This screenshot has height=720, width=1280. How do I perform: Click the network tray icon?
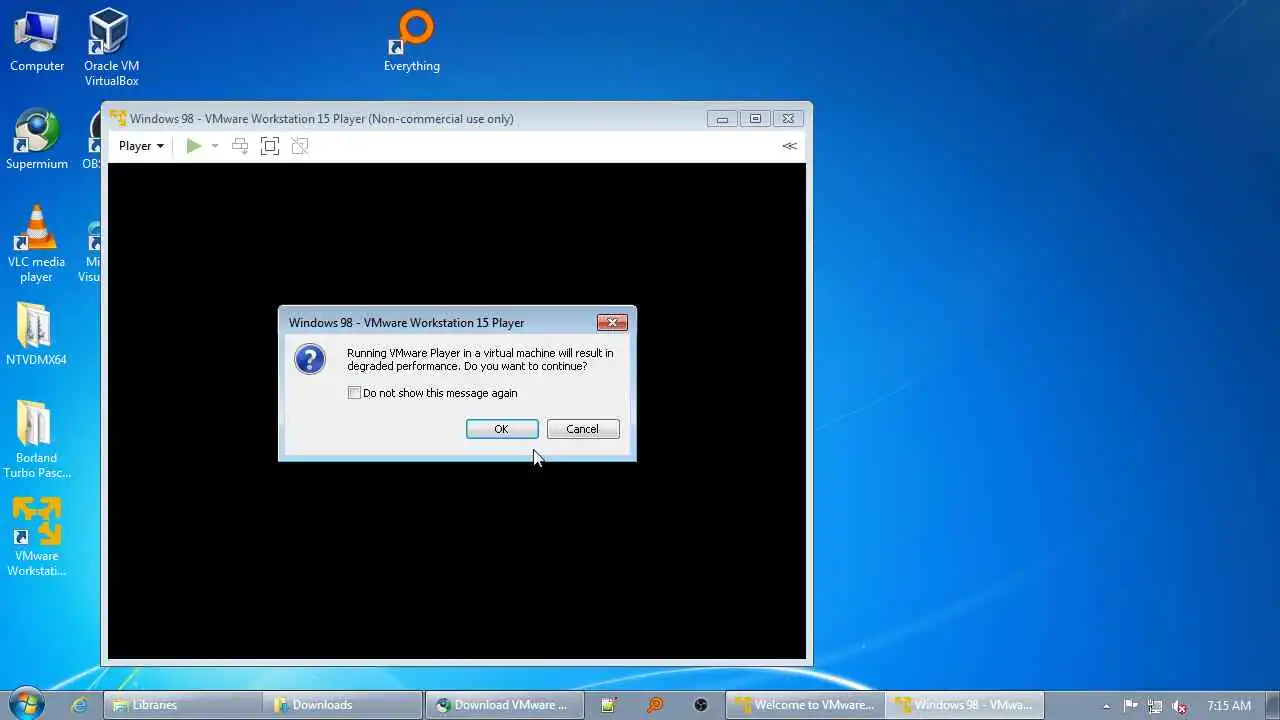[x=1155, y=706]
